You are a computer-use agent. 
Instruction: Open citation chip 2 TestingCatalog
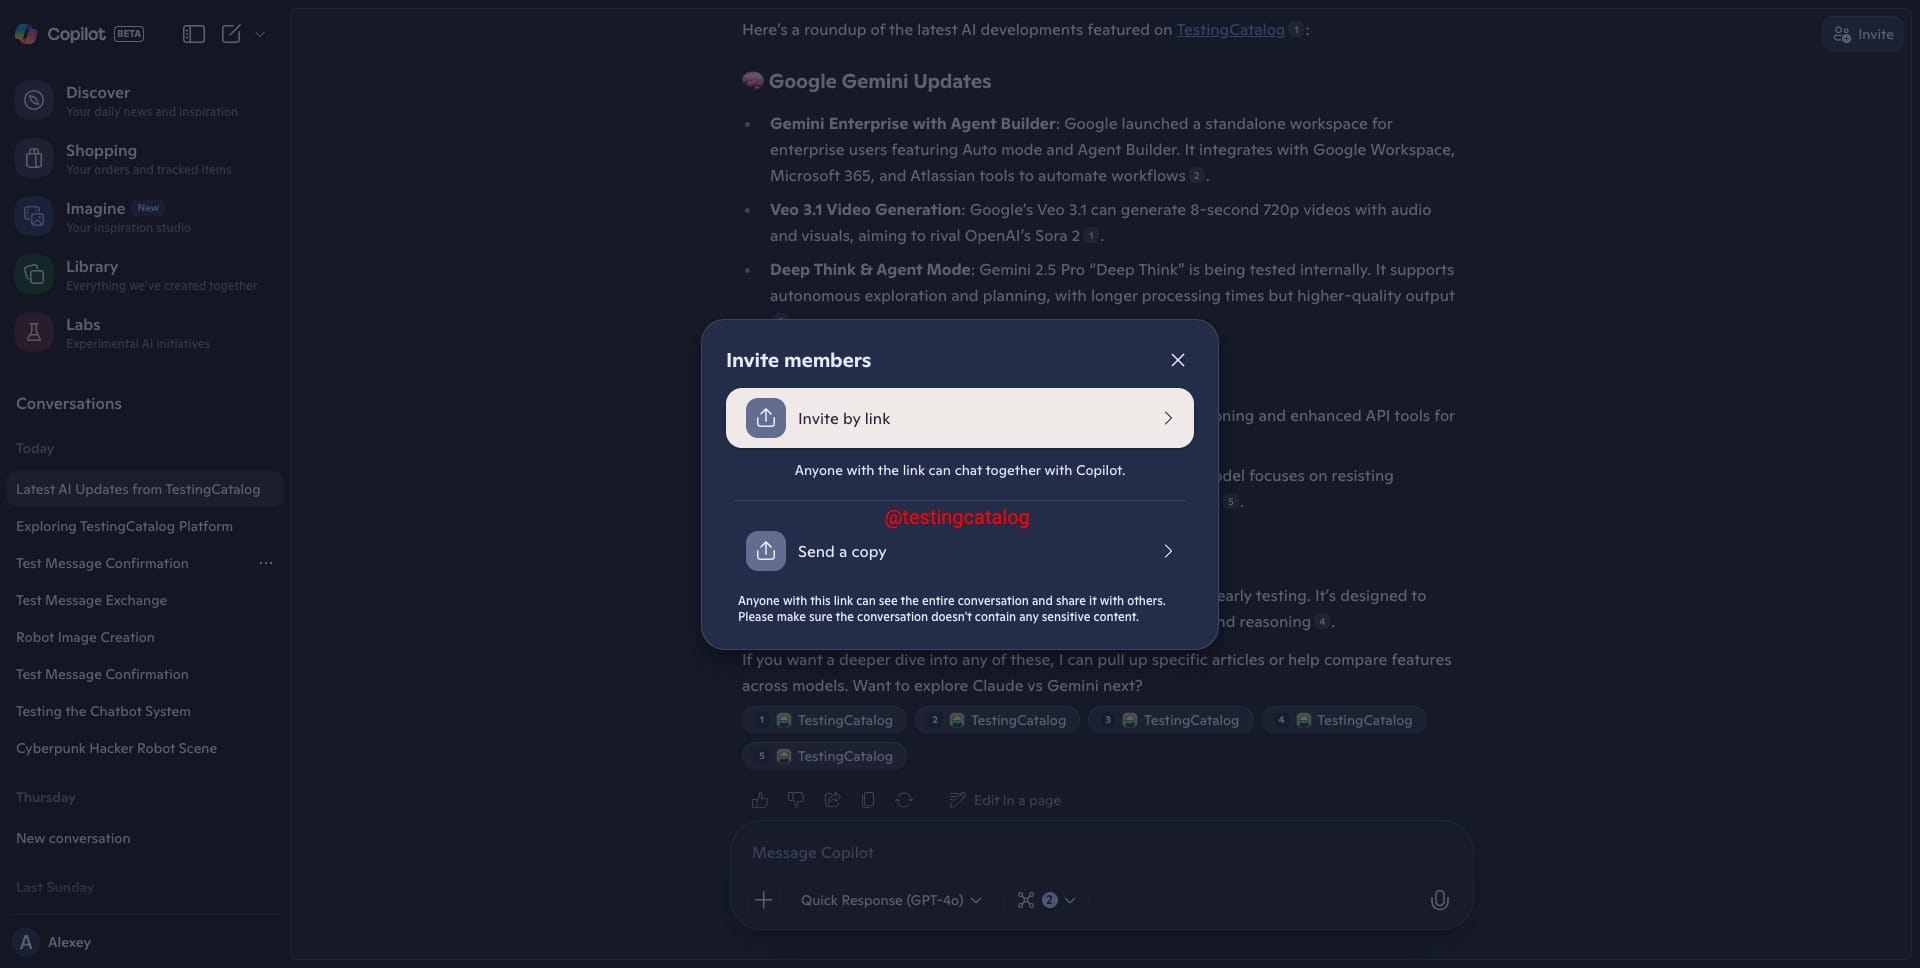998,720
